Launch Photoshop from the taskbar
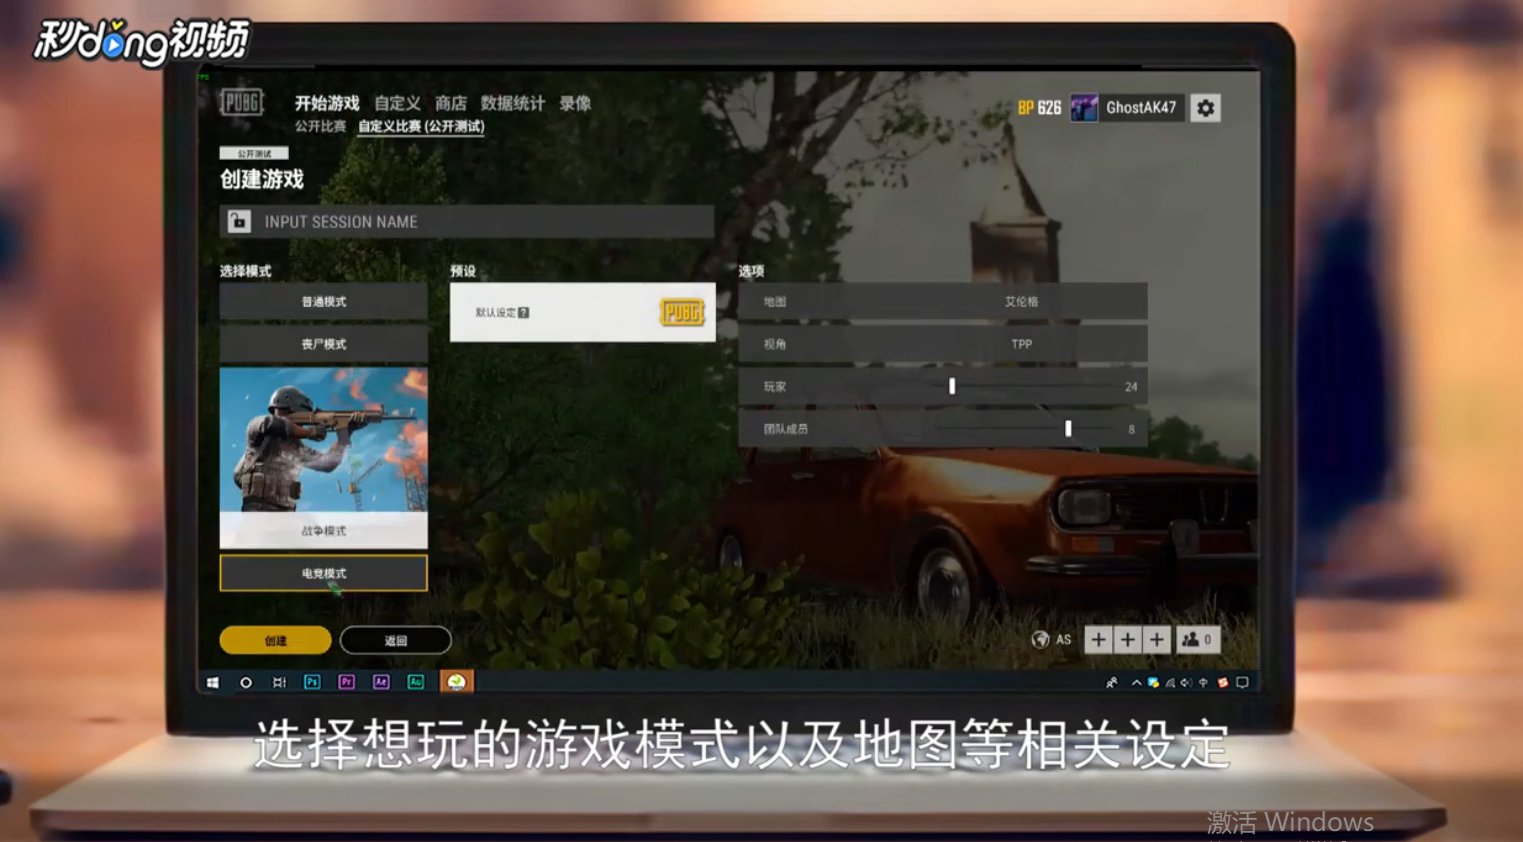1523x842 pixels. point(312,682)
